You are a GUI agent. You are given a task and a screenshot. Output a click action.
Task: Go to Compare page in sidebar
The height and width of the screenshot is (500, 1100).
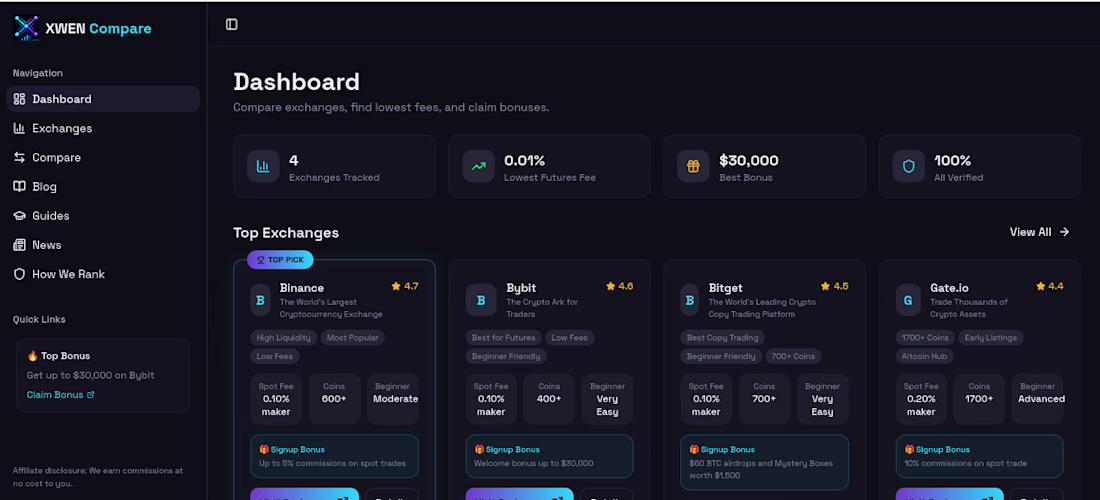click(x=103, y=158)
